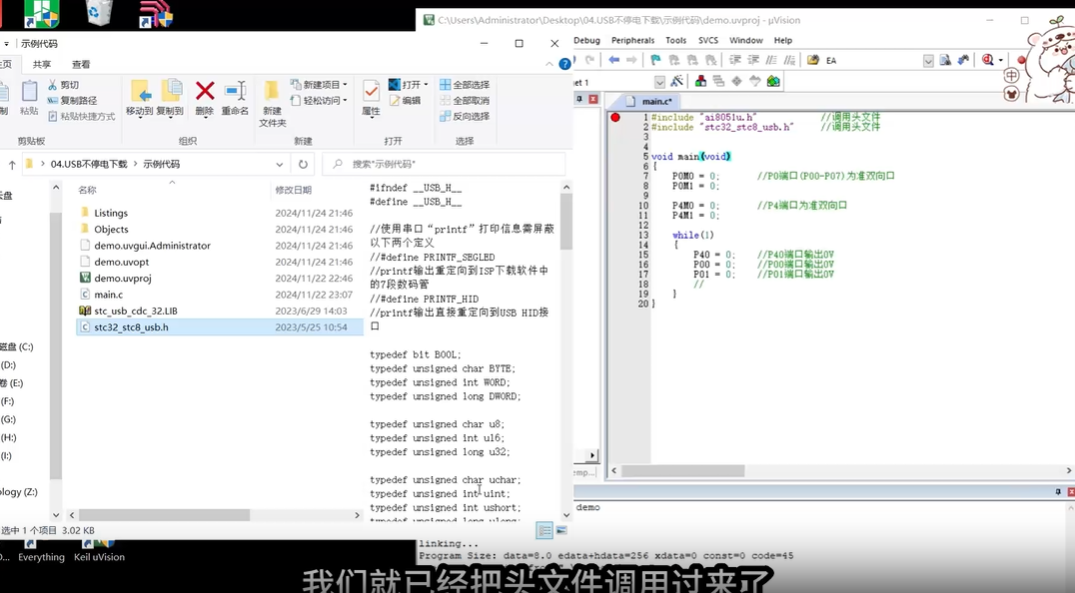Open Debug menu in µVision
Image resolution: width=1075 pixels, height=593 pixels.
point(587,40)
